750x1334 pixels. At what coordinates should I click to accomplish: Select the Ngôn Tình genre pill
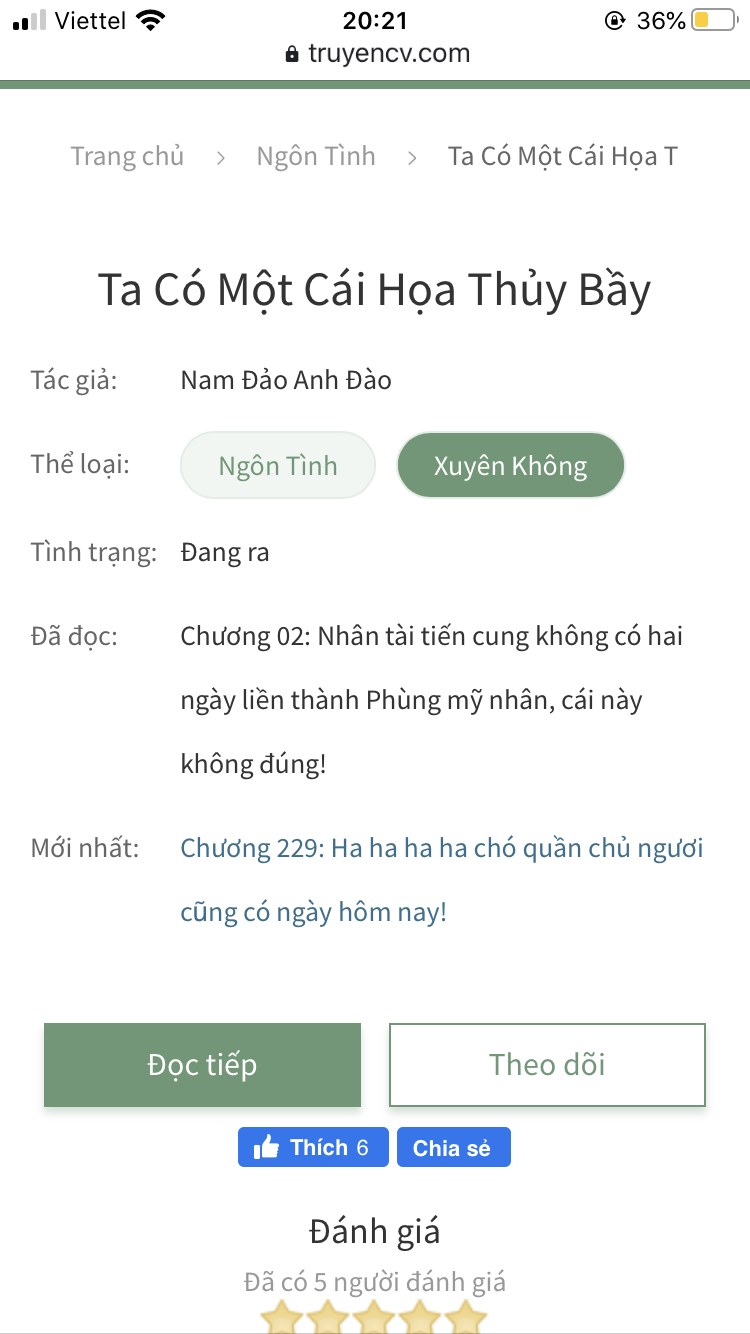(x=278, y=465)
